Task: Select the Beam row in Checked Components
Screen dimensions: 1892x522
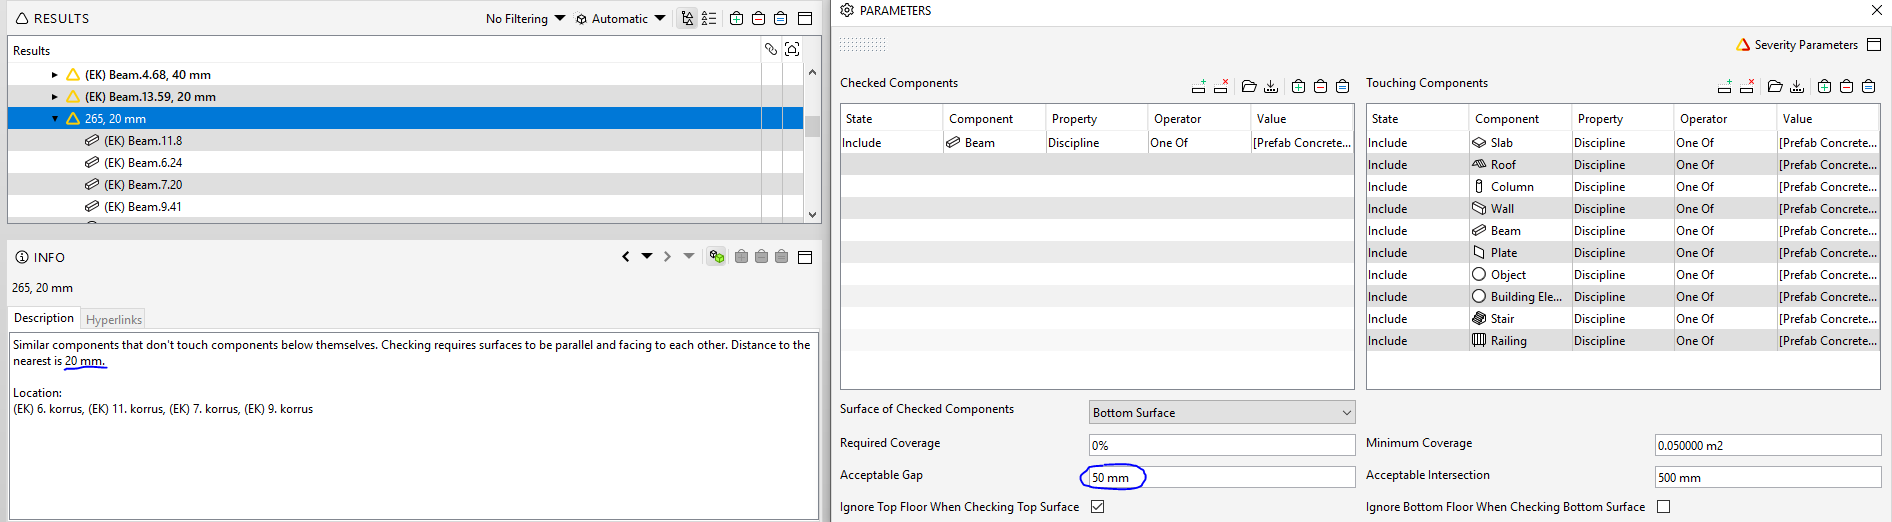Action: [x=1097, y=142]
